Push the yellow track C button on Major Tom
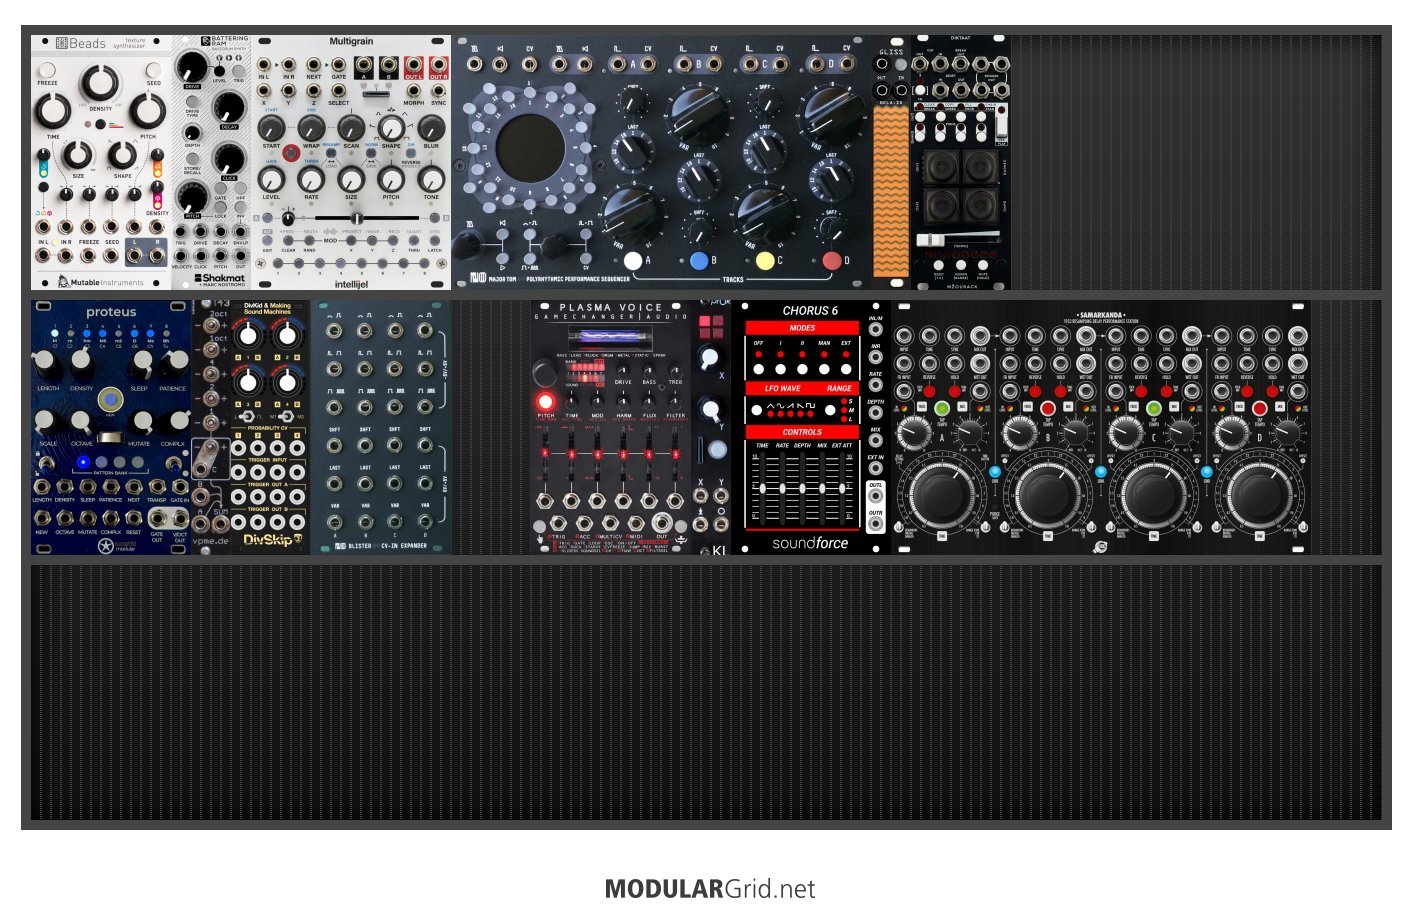This screenshot has height=910, width=1422. coord(765,261)
